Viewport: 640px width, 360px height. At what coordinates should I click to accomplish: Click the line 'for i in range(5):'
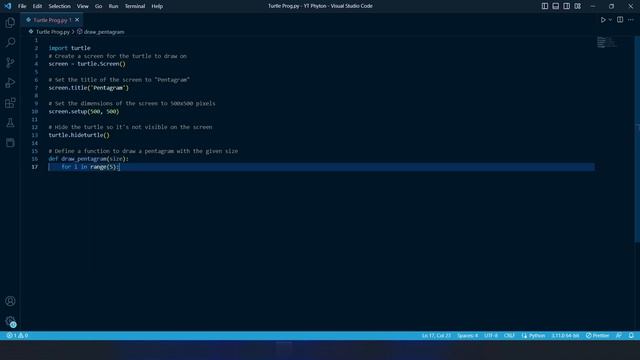(x=91, y=167)
